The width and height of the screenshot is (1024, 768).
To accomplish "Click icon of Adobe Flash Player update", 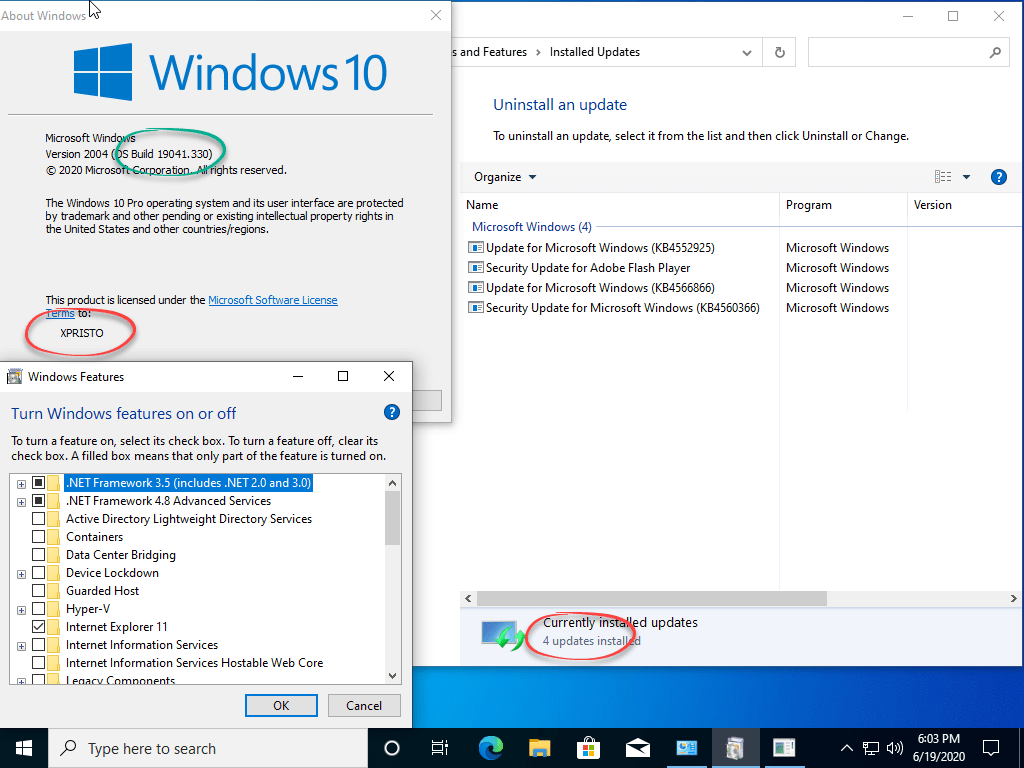I will tap(475, 268).
